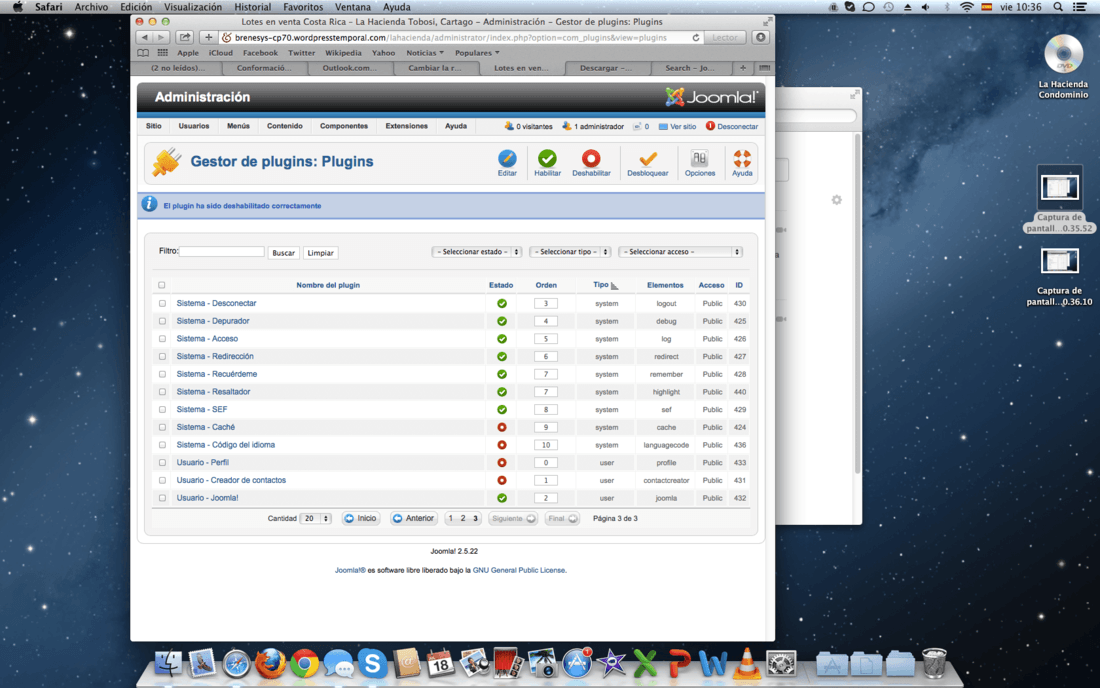
Task: Click the Filtro text input field
Action: click(x=222, y=251)
